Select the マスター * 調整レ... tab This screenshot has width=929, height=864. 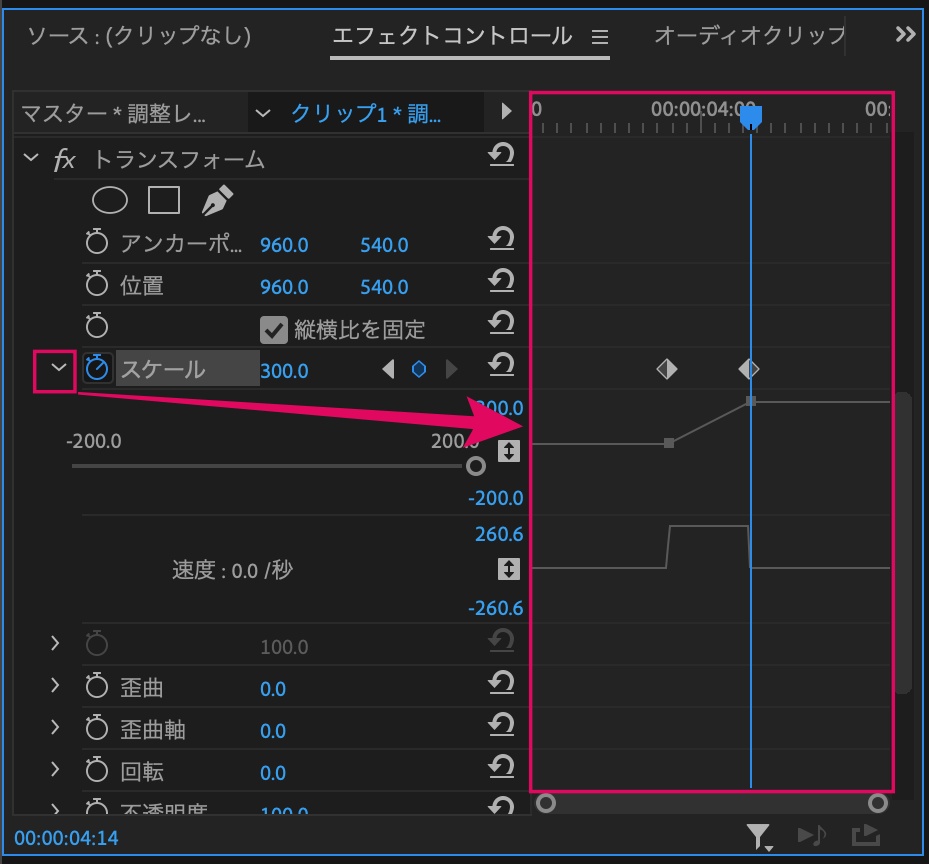tap(113, 113)
